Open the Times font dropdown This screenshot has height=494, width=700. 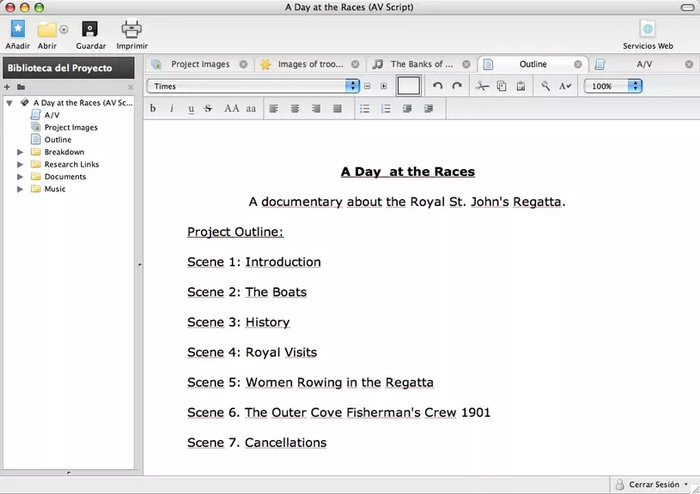tap(253, 86)
